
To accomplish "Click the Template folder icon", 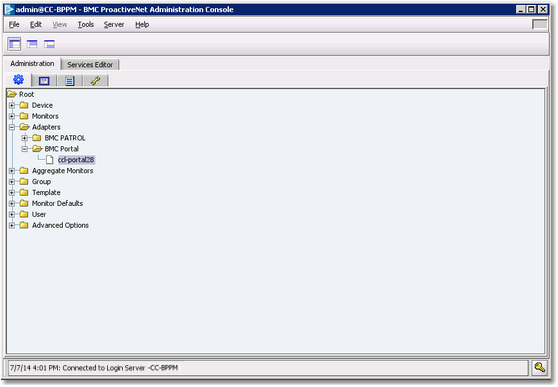I will pos(24,192).
